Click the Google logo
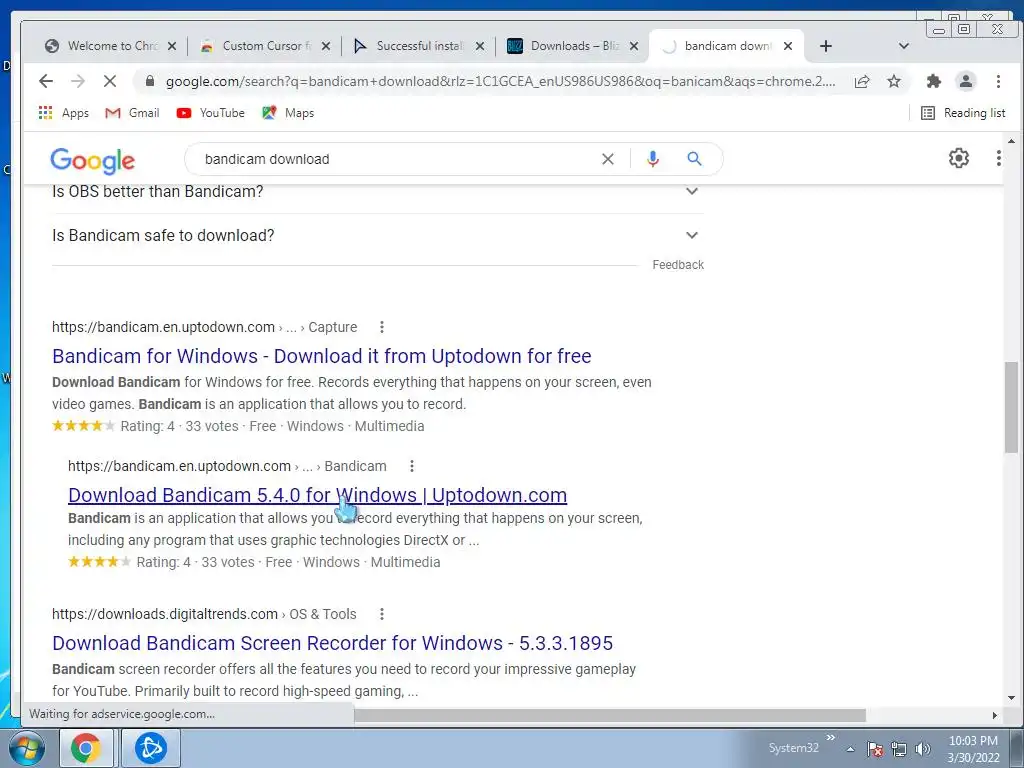1024x768 pixels. pos(93,160)
